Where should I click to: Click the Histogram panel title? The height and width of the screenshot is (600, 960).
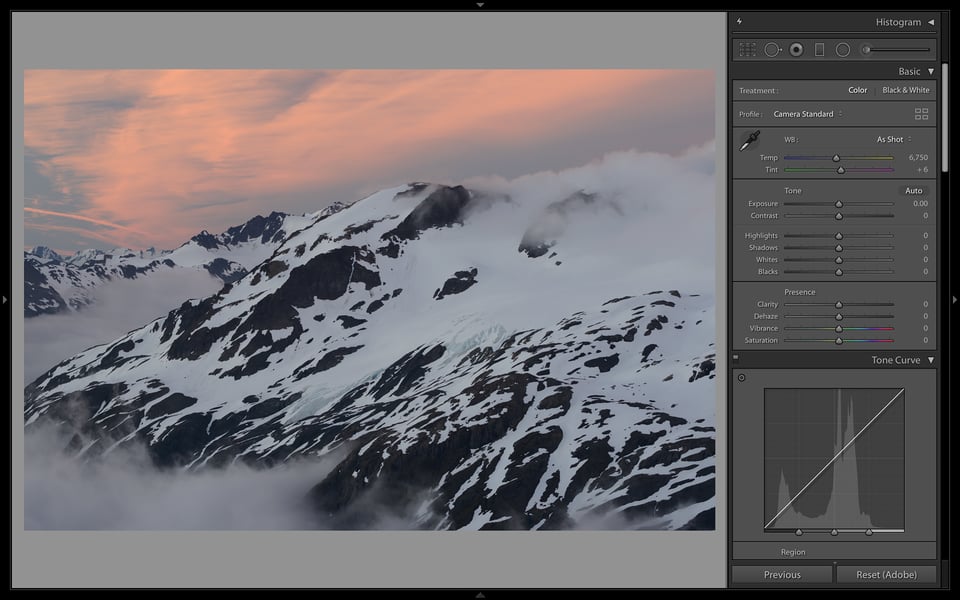(x=898, y=22)
